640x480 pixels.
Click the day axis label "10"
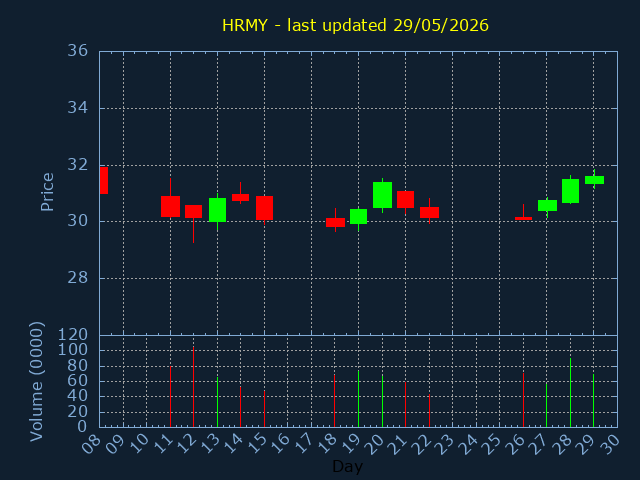tap(138, 444)
